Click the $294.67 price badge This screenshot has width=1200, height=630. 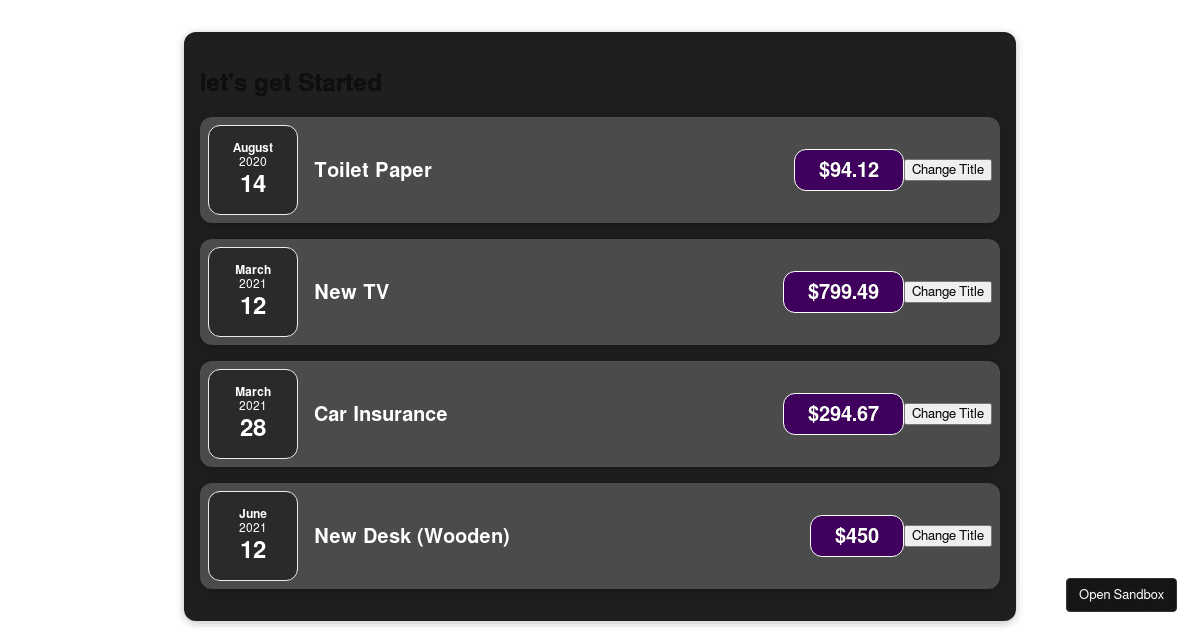coord(843,414)
